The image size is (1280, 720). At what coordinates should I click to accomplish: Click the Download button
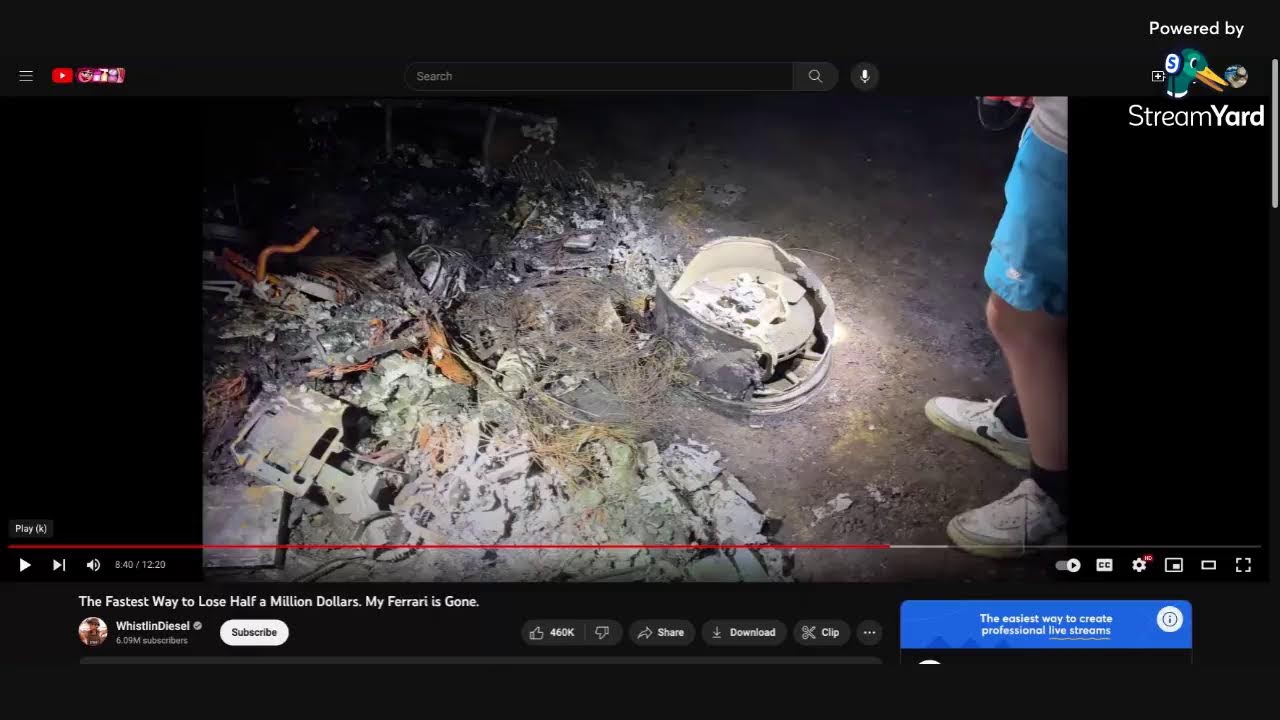pyautogui.click(x=743, y=632)
